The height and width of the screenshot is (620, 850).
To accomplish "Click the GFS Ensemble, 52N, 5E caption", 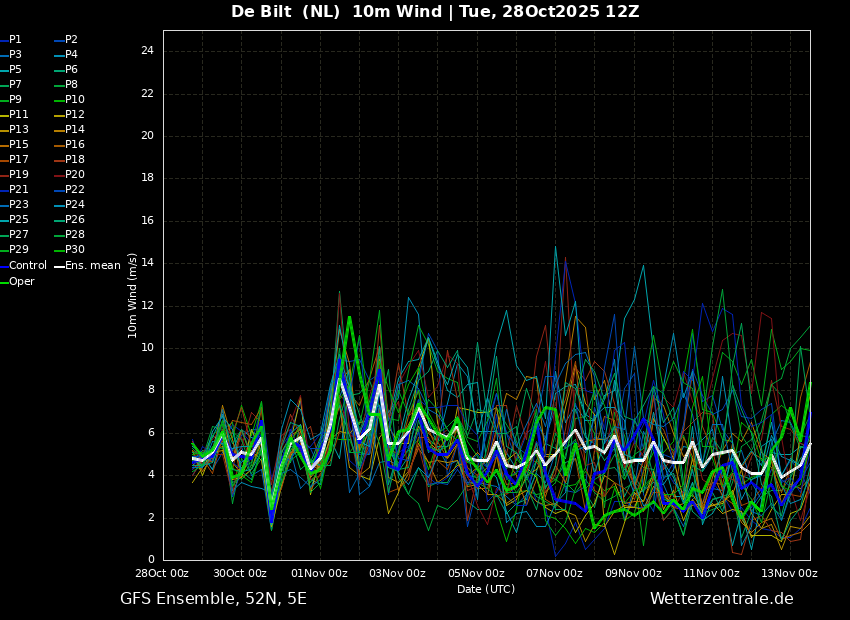I will point(213,599).
